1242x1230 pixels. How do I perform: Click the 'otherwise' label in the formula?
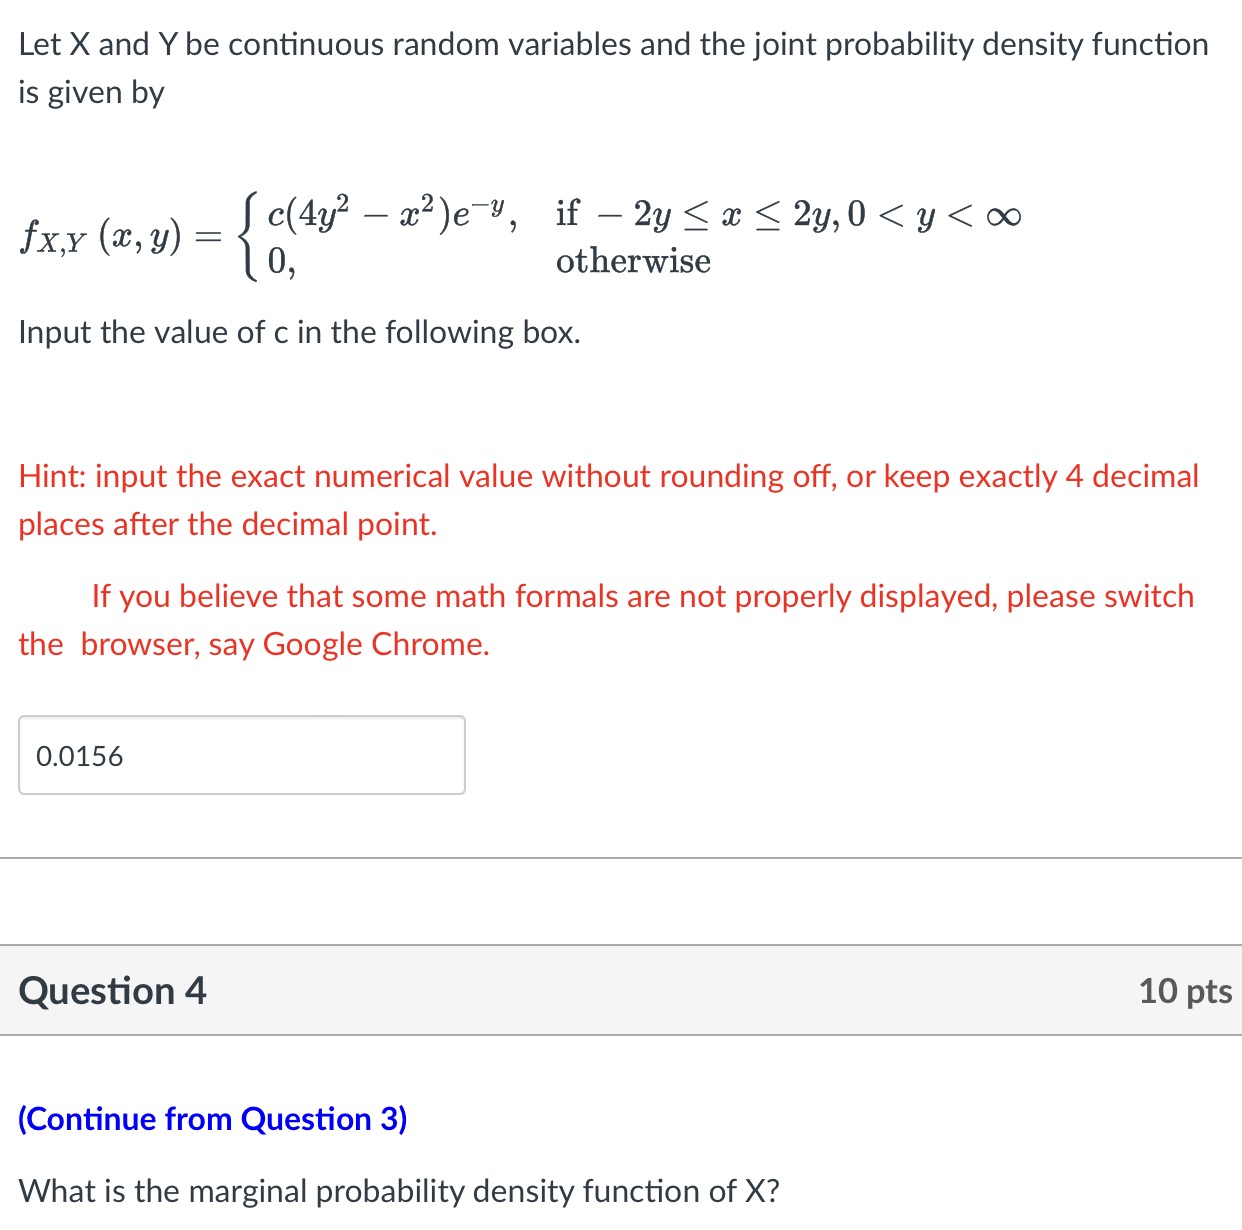tap(633, 261)
